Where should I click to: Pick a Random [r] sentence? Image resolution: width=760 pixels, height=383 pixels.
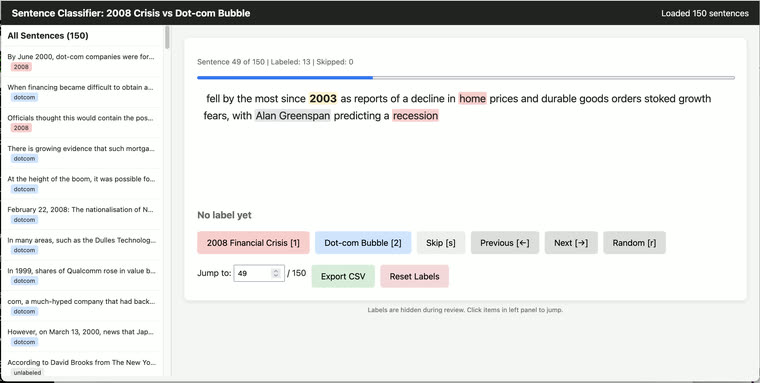click(x=634, y=242)
